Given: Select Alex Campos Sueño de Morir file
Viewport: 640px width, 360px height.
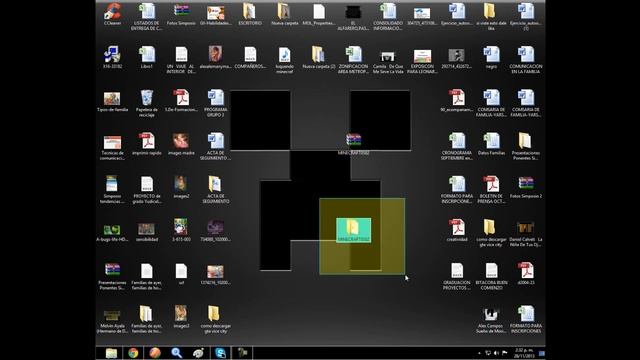Looking at the screenshot, I should (x=491, y=319).
